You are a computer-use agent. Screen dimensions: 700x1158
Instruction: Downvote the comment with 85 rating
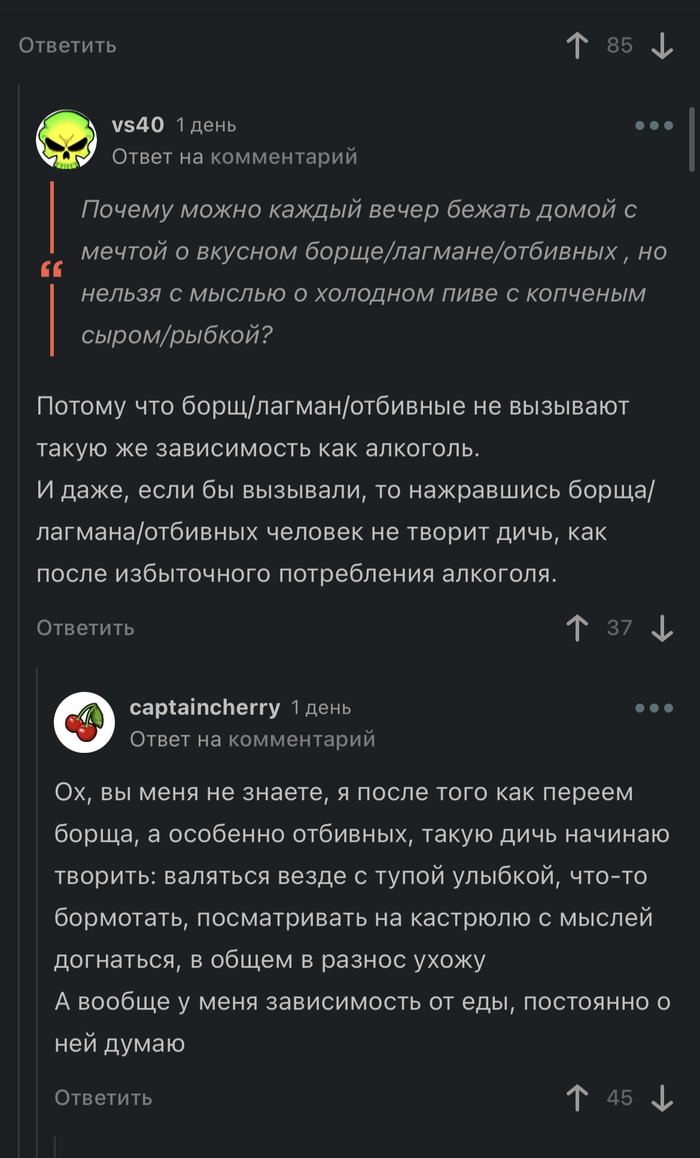click(x=662, y=45)
